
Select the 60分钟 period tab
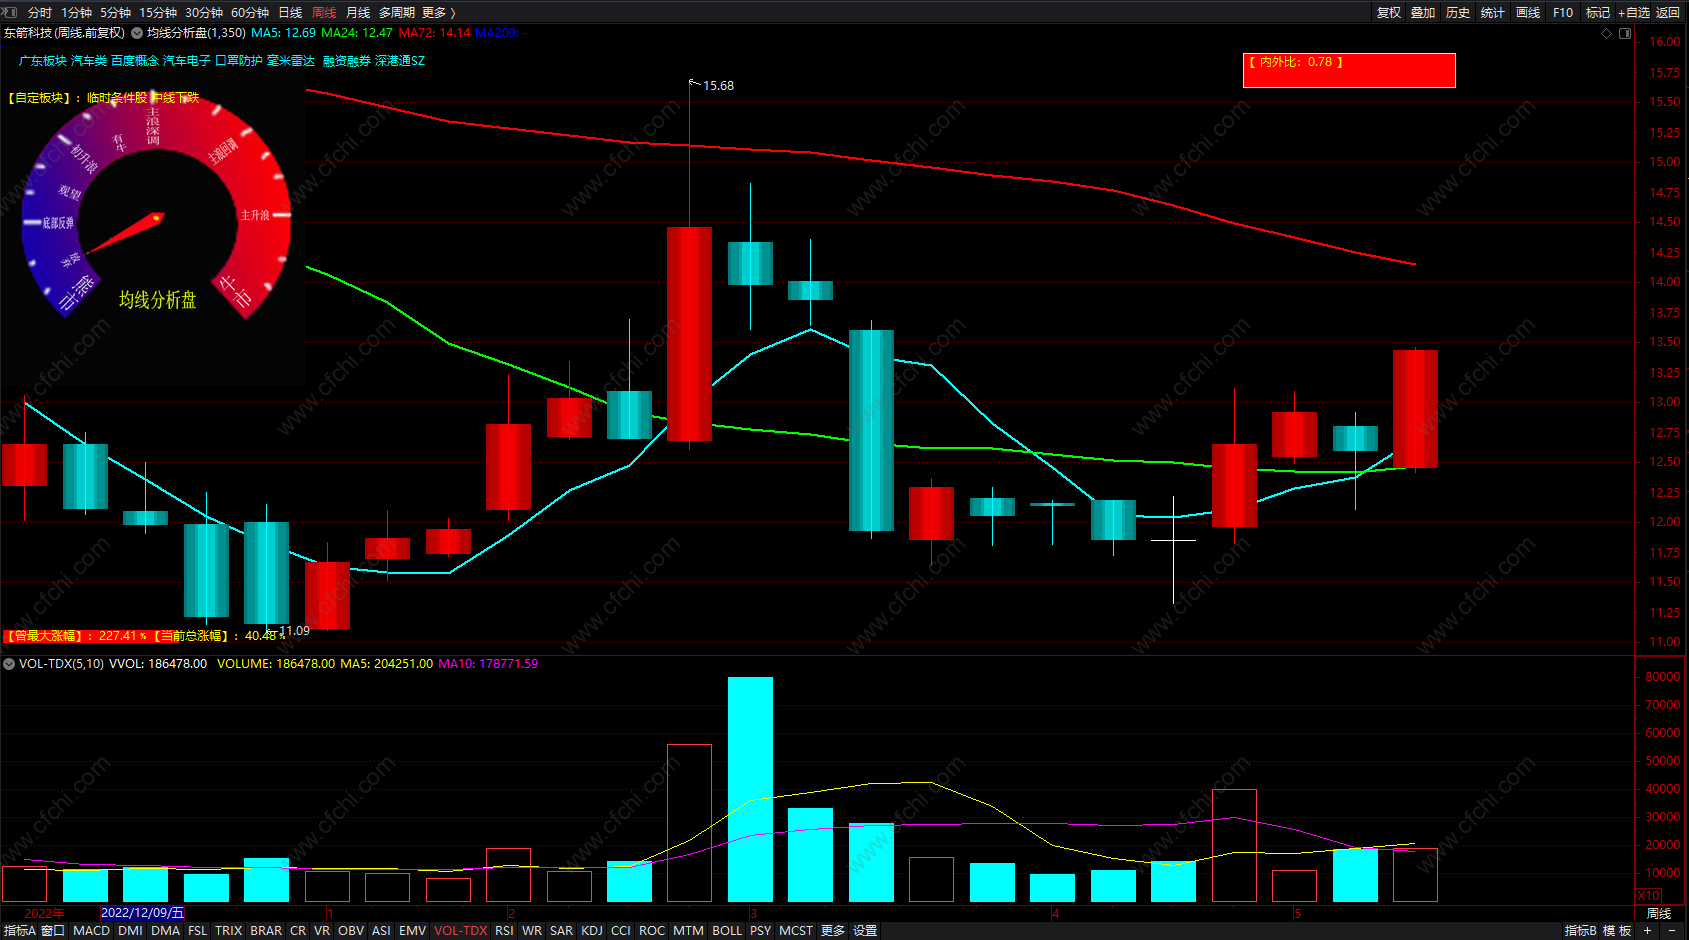(250, 12)
